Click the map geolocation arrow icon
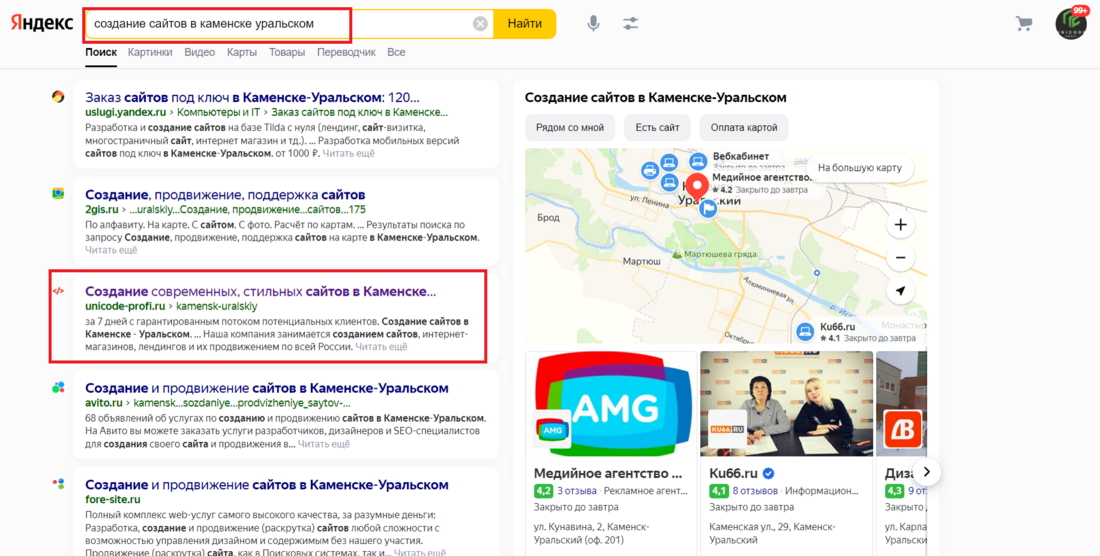The height and width of the screenshot is (556, 1100). [x=900, y=290]
